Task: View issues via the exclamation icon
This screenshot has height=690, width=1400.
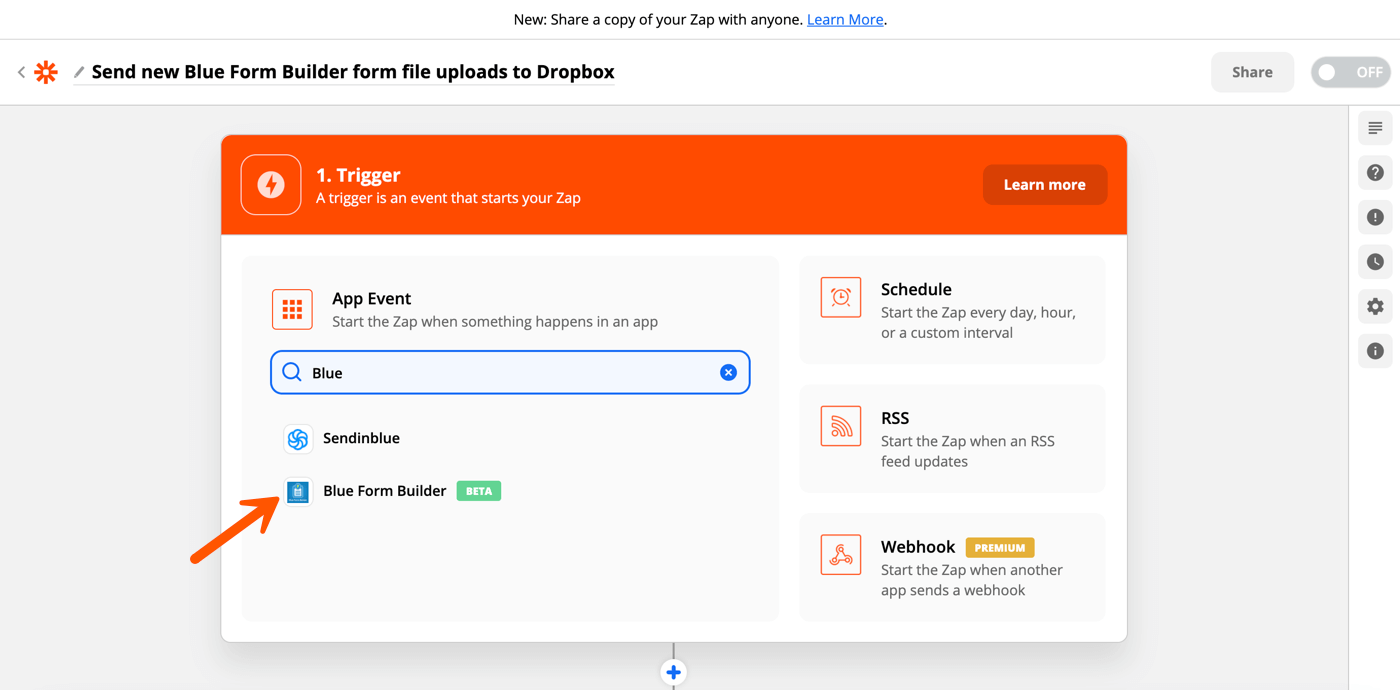Action: [x=1374, y=217]
